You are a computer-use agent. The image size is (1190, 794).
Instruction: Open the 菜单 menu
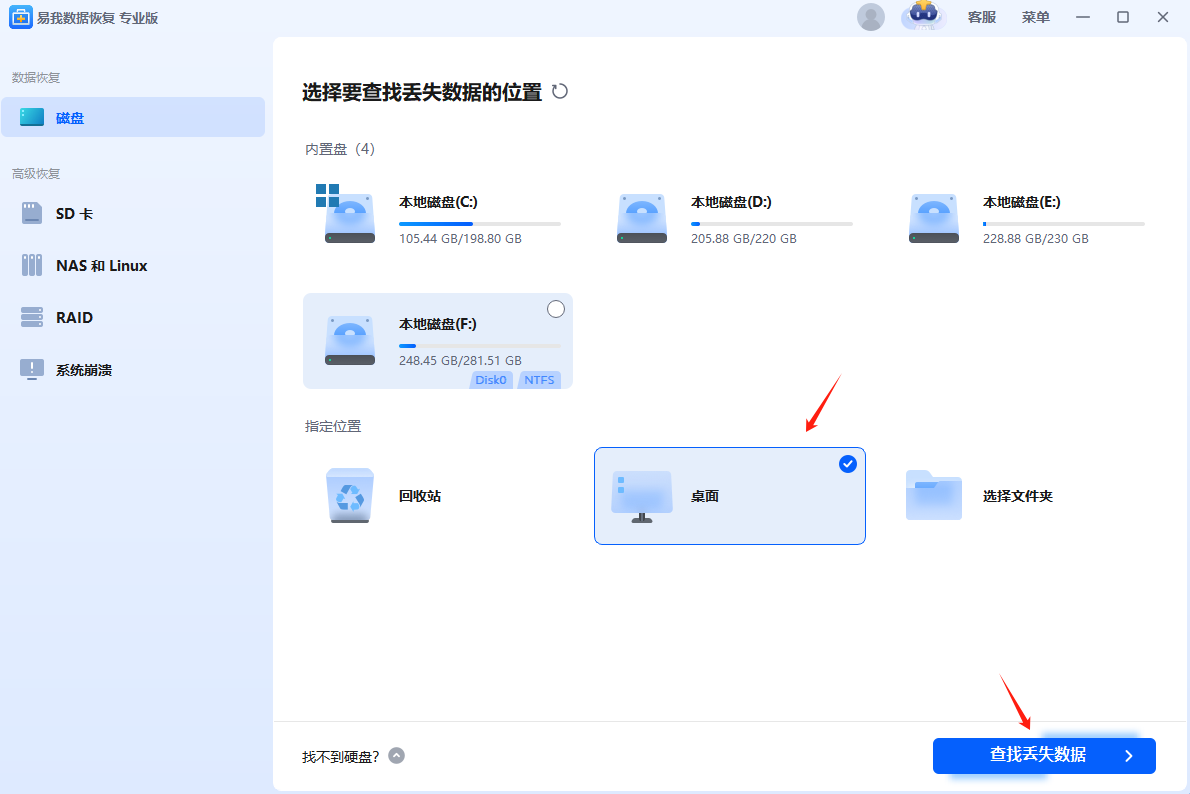pyautogui.click(x=1035, y=17)
